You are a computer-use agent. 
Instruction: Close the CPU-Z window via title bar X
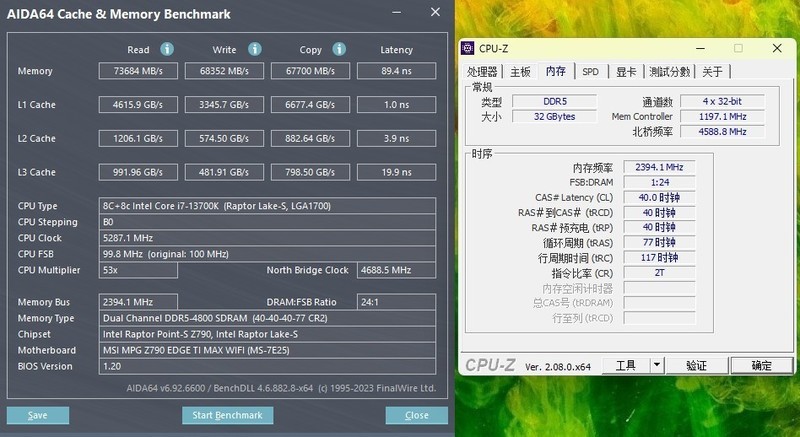tap(777, 48)
